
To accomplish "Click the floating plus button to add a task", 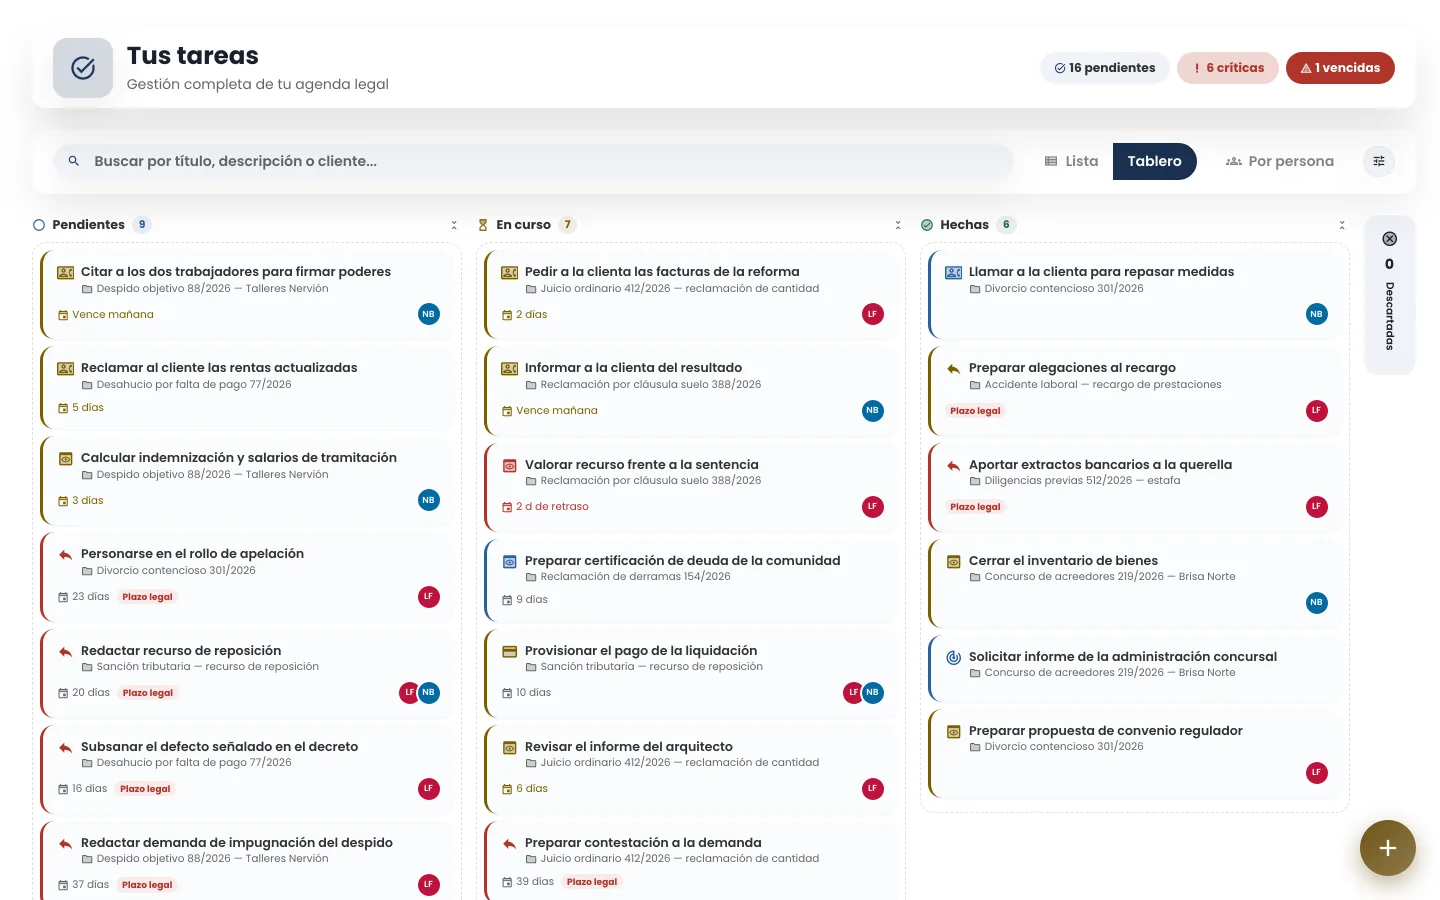I will click(x=1388, y=848).
